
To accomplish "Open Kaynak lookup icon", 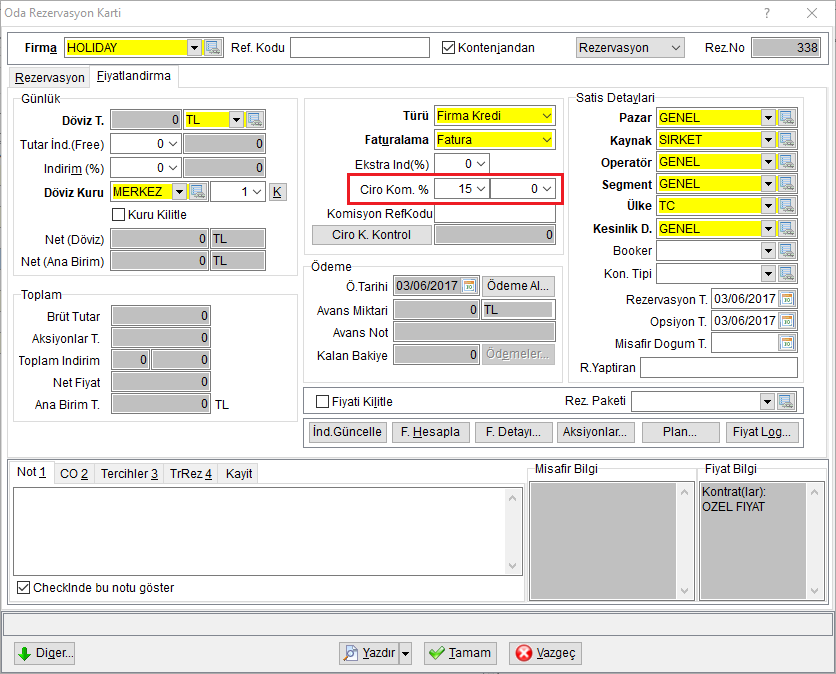I will click(x=787, y=140).
